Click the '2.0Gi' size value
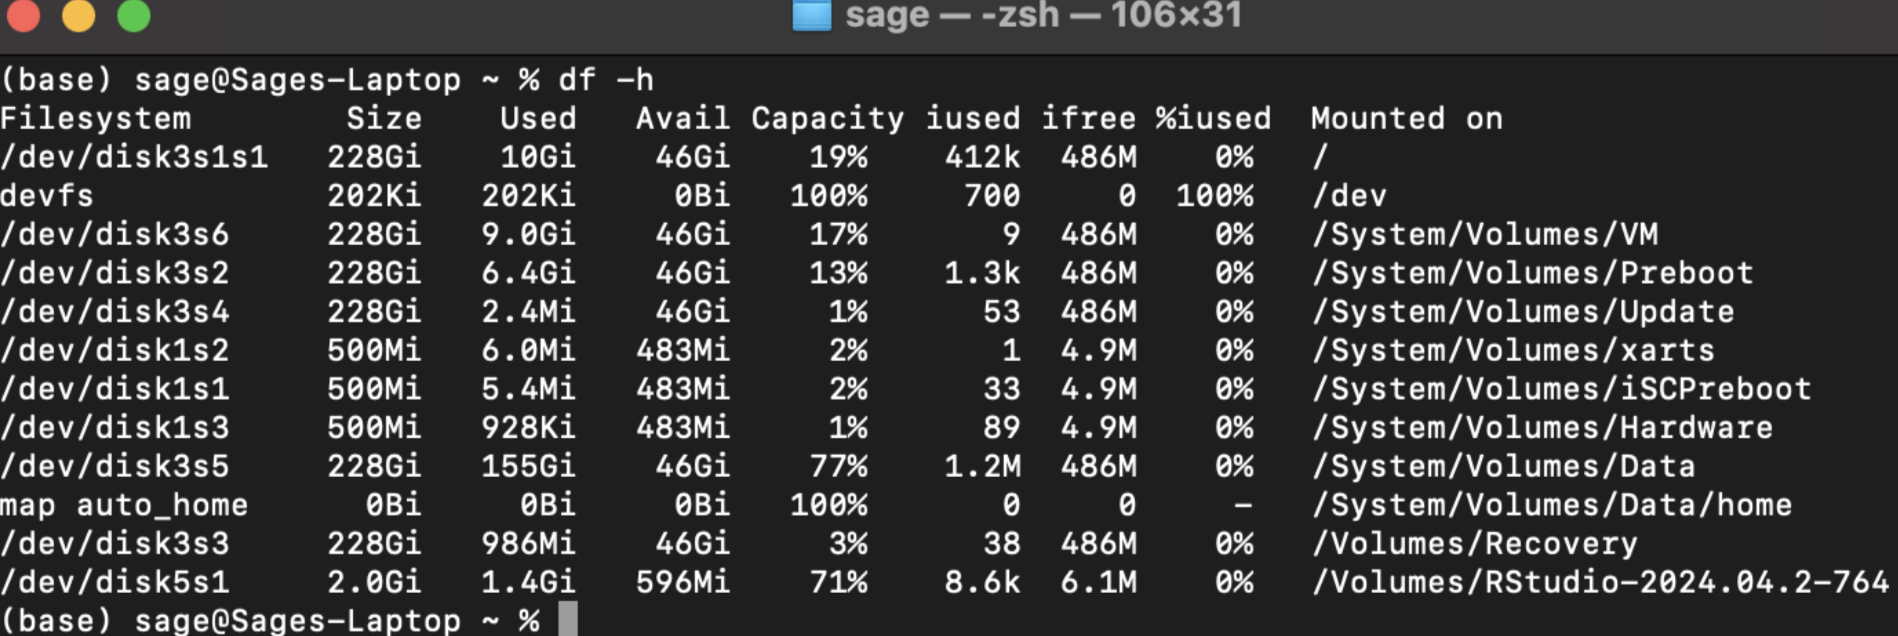1898x636 pixels. click(374, 582)
